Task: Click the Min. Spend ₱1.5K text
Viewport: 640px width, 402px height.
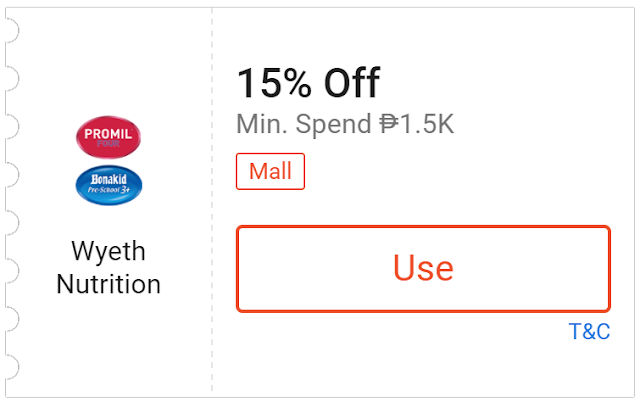Action: coord(345,125)
